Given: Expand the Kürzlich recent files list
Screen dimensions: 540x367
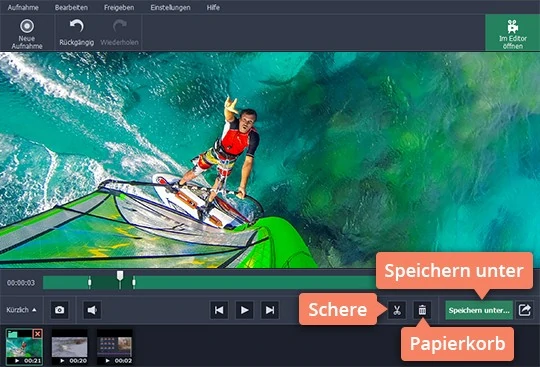Looking at the screenshot, I should [21, 310].
